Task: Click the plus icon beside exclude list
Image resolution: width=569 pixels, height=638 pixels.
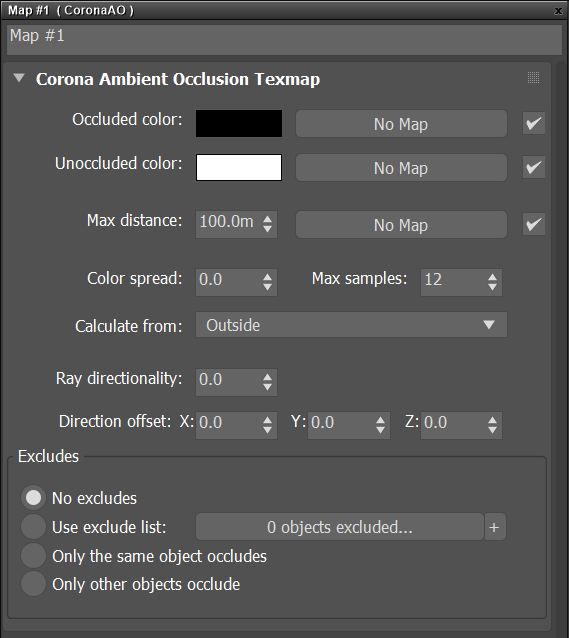Action: click(x=495, y=527)
